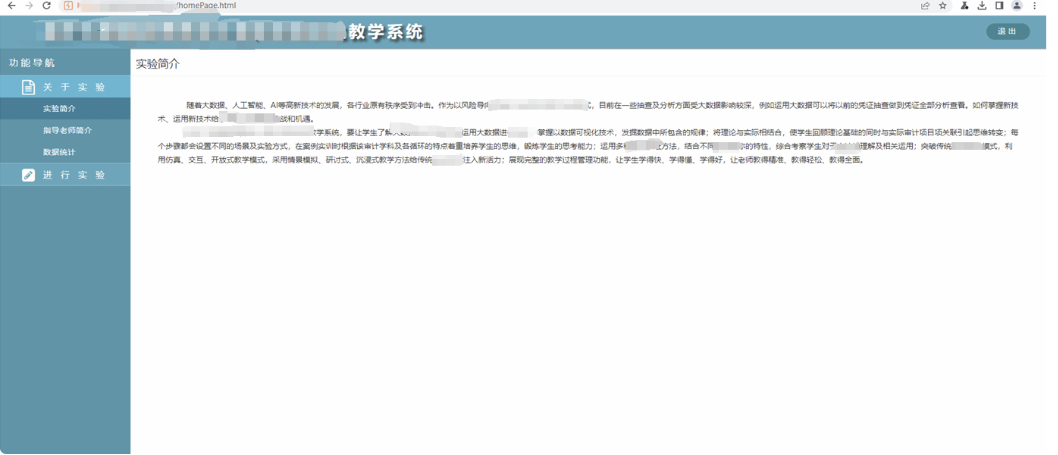This screenshot has height=455, width=1058.
Task: Click the browser forward arrow
Action: point(28,5)
